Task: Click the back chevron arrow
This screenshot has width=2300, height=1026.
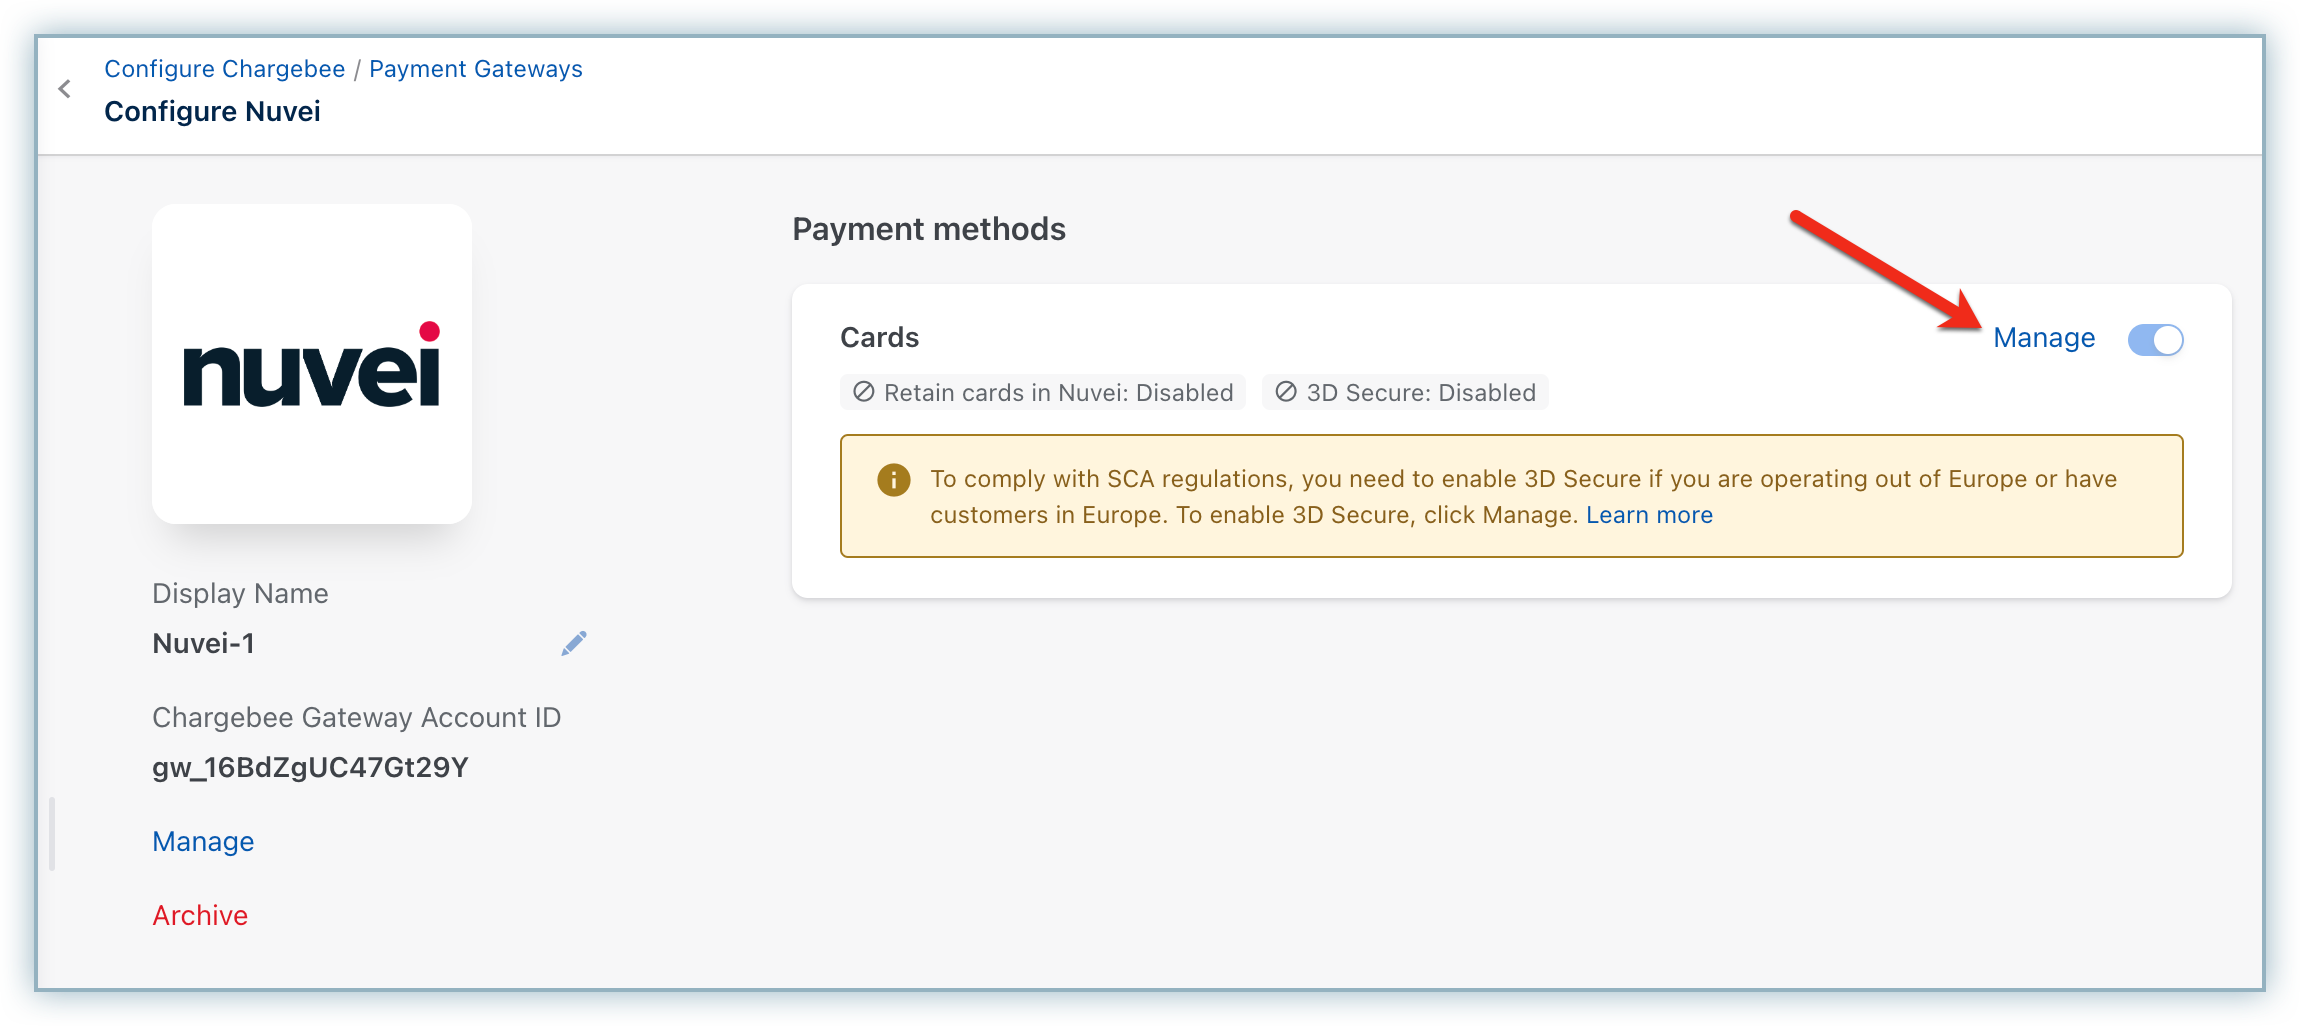Action: [x=65, y=89]
